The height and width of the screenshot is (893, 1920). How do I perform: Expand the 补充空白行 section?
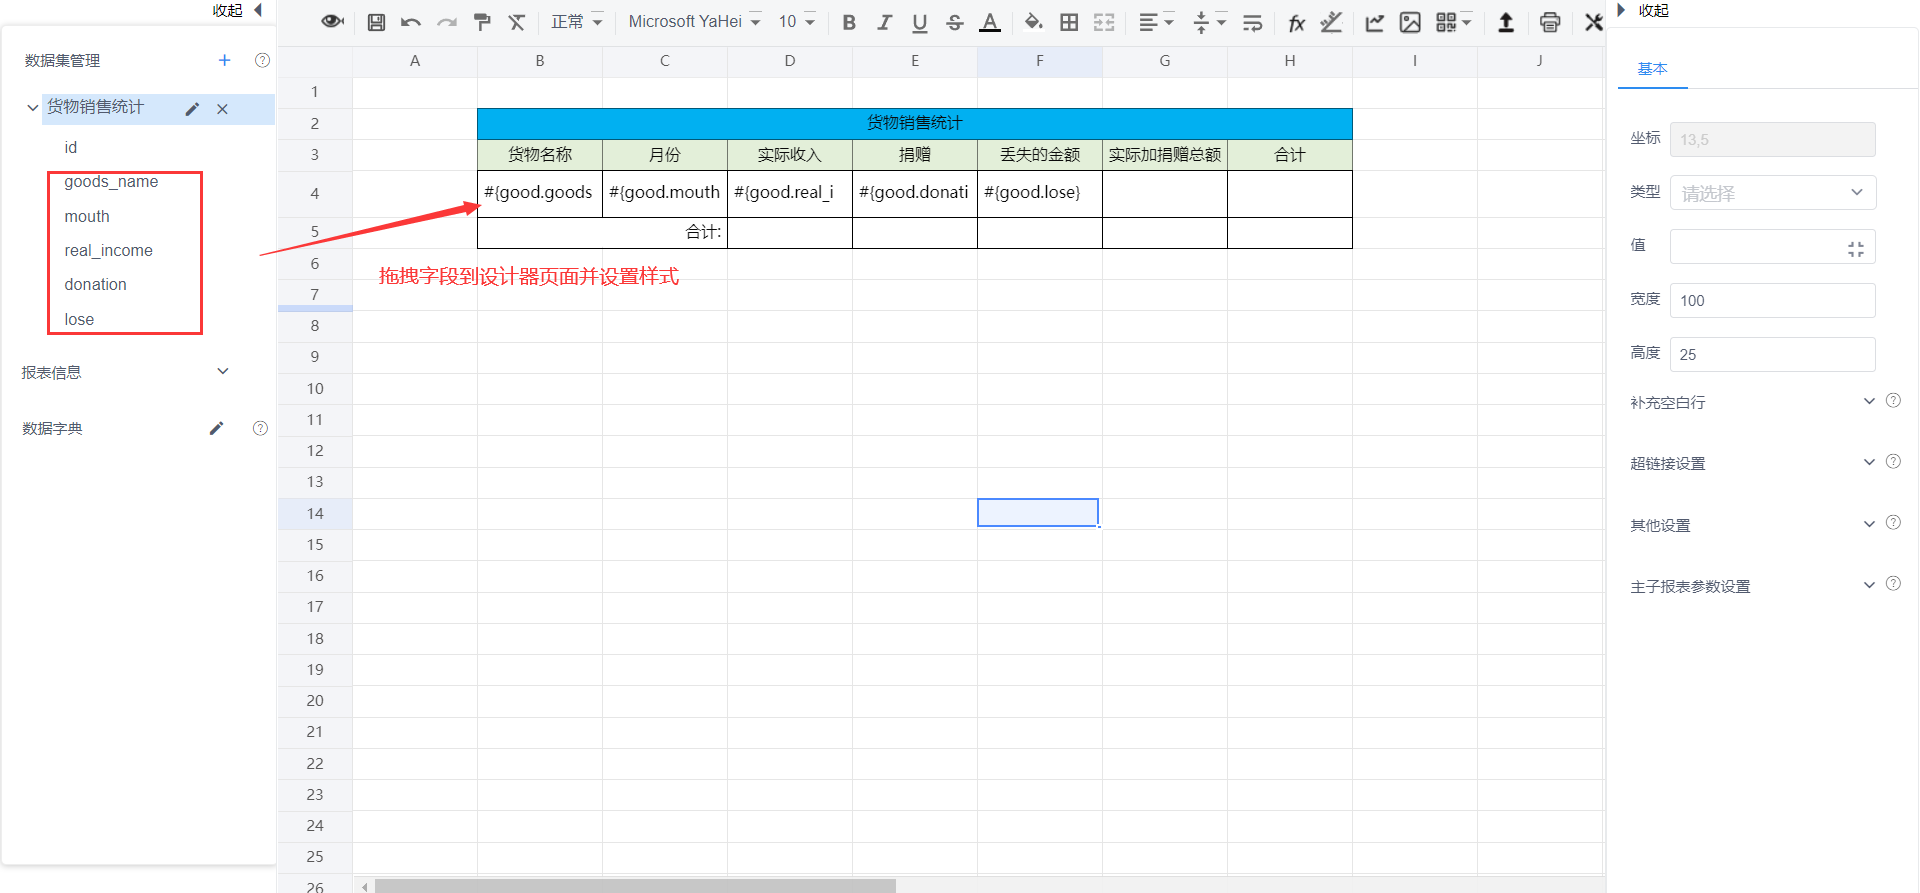(x=1869, y=401)
